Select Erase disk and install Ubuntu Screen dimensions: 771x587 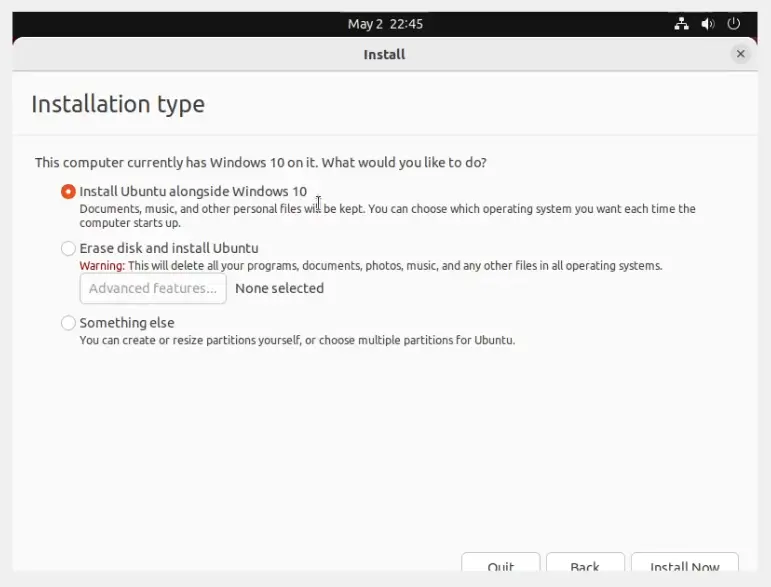coord(68,248)
